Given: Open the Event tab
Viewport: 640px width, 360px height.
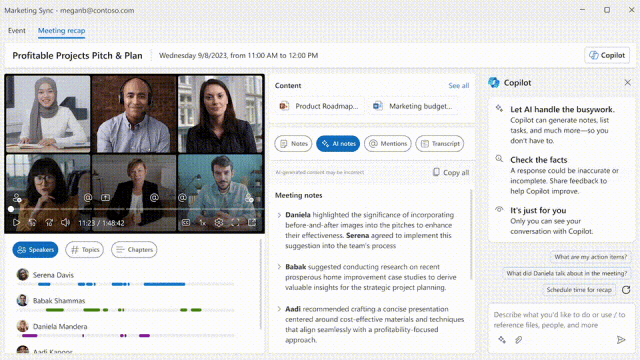Looking at the screenshot, I should point(17,31).
